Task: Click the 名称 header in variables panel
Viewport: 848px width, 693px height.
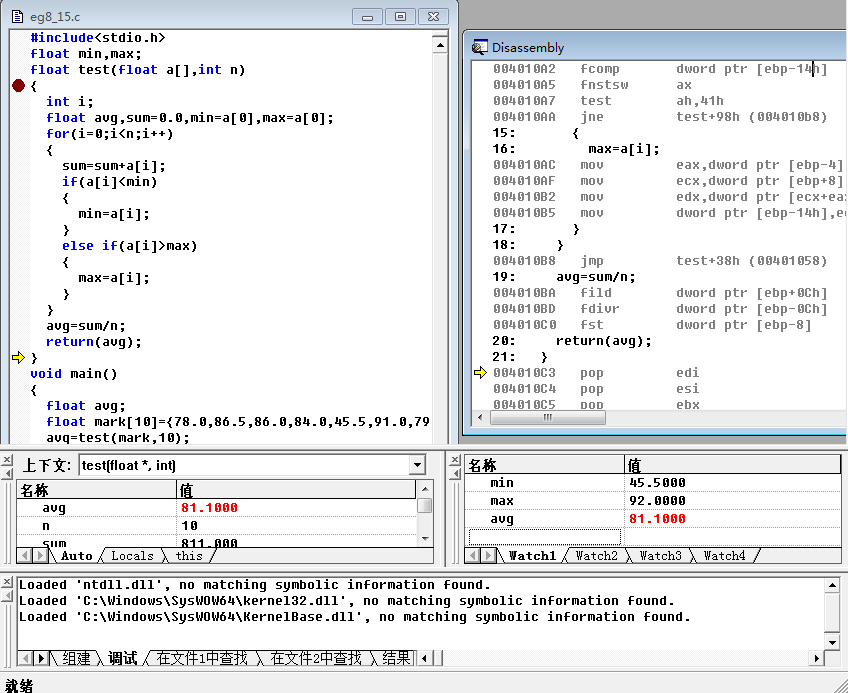Action: 97,490
